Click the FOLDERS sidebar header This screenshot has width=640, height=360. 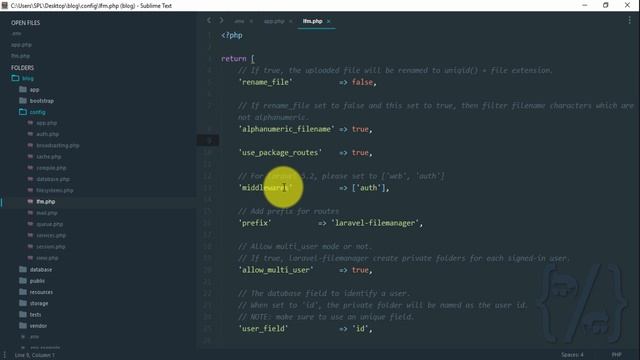[x=22, y=68]
